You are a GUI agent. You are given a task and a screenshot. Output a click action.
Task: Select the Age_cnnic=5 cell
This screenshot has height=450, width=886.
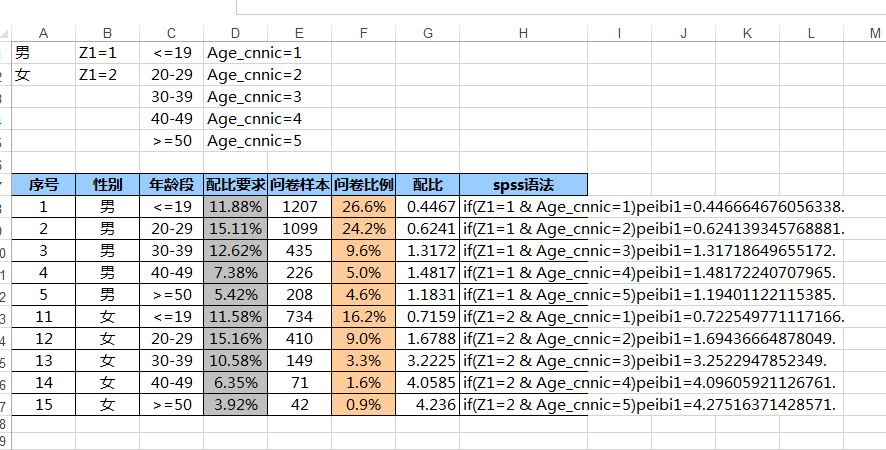(254, 141)
